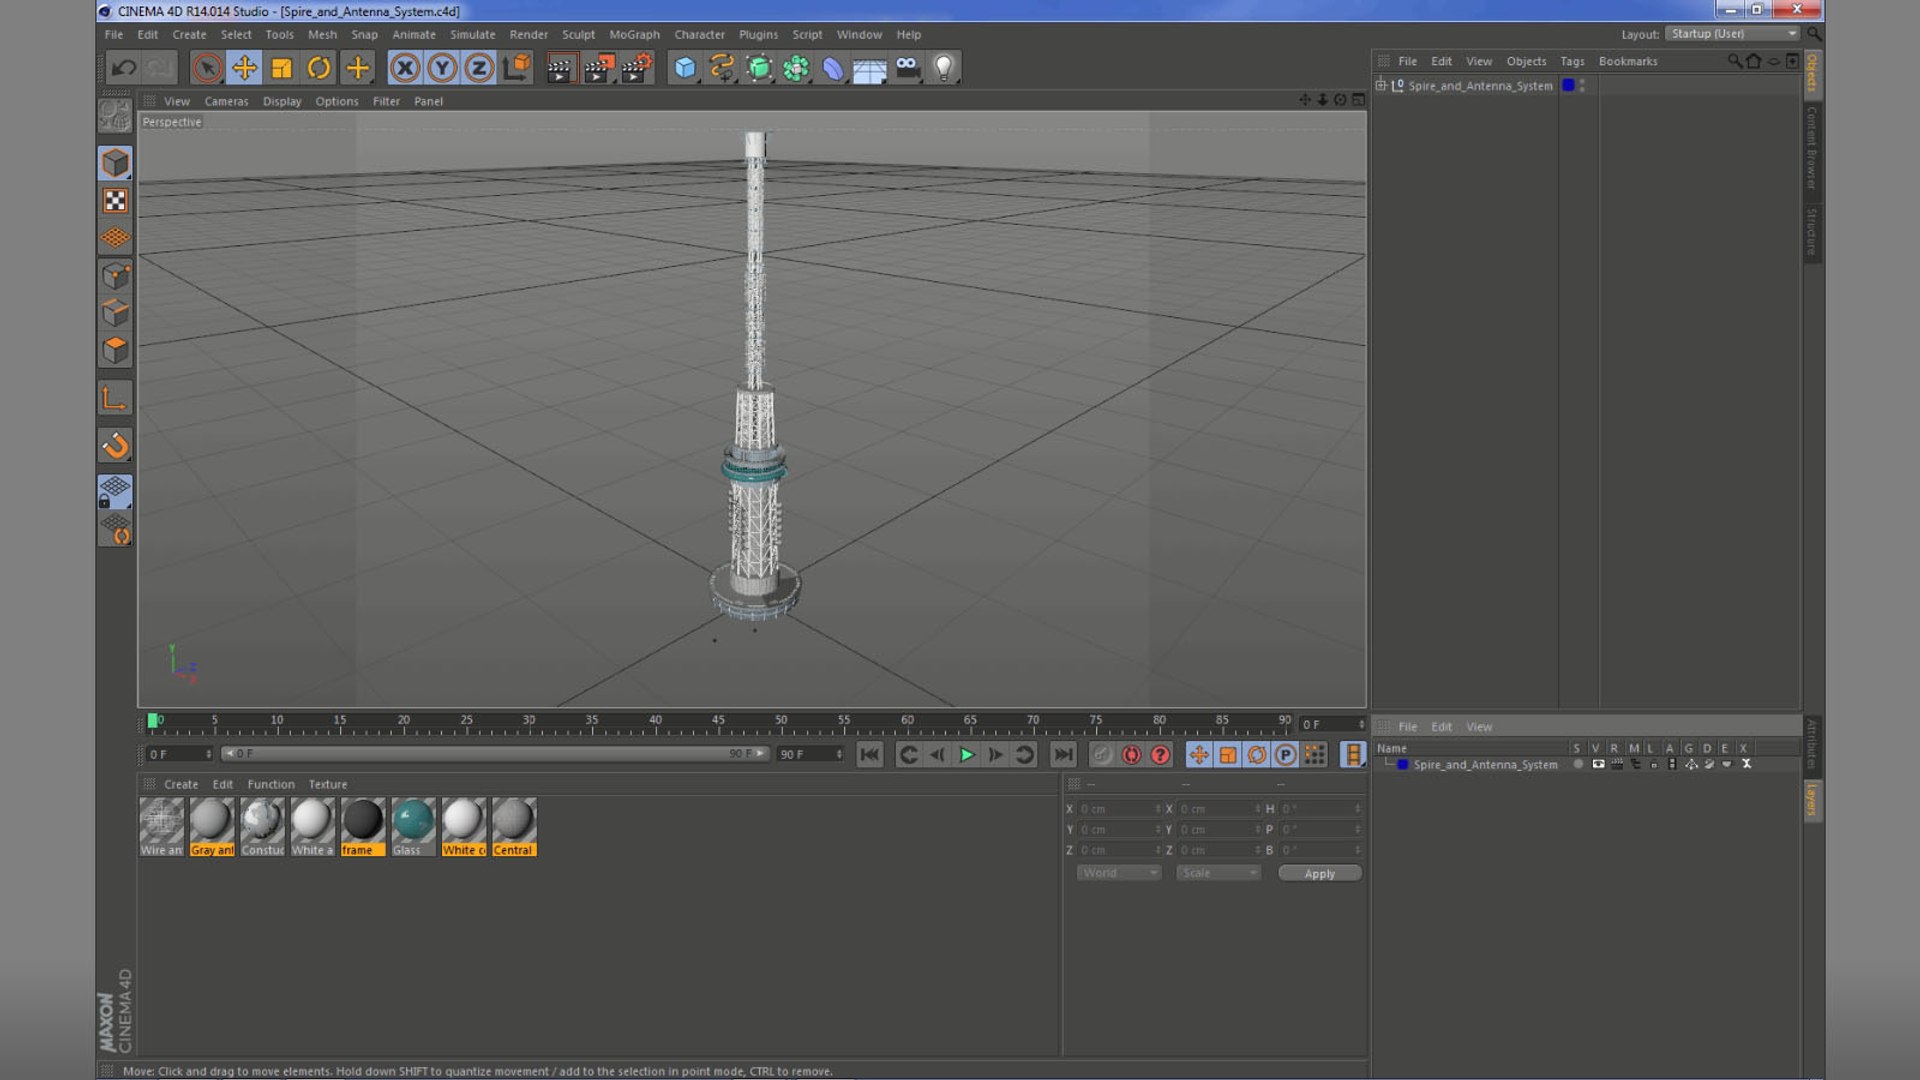Select the Move tool
Viewport: 1920px width, 1080px height.
(x=244, y=68)
